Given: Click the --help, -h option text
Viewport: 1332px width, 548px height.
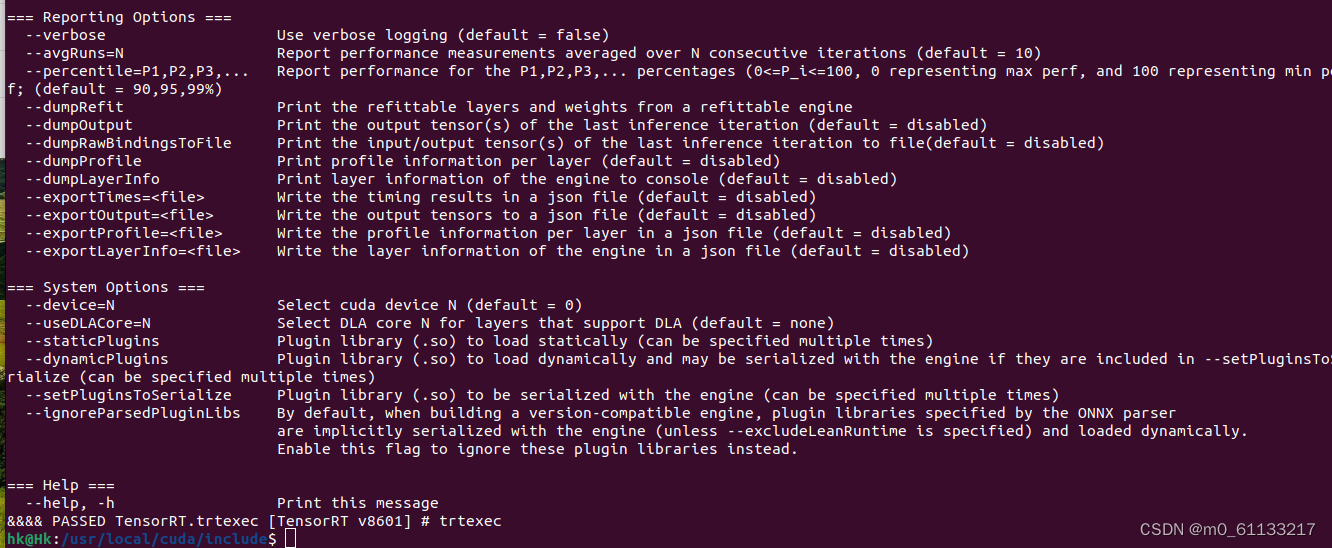Looking at the screenshot, I should coord(70,503).
